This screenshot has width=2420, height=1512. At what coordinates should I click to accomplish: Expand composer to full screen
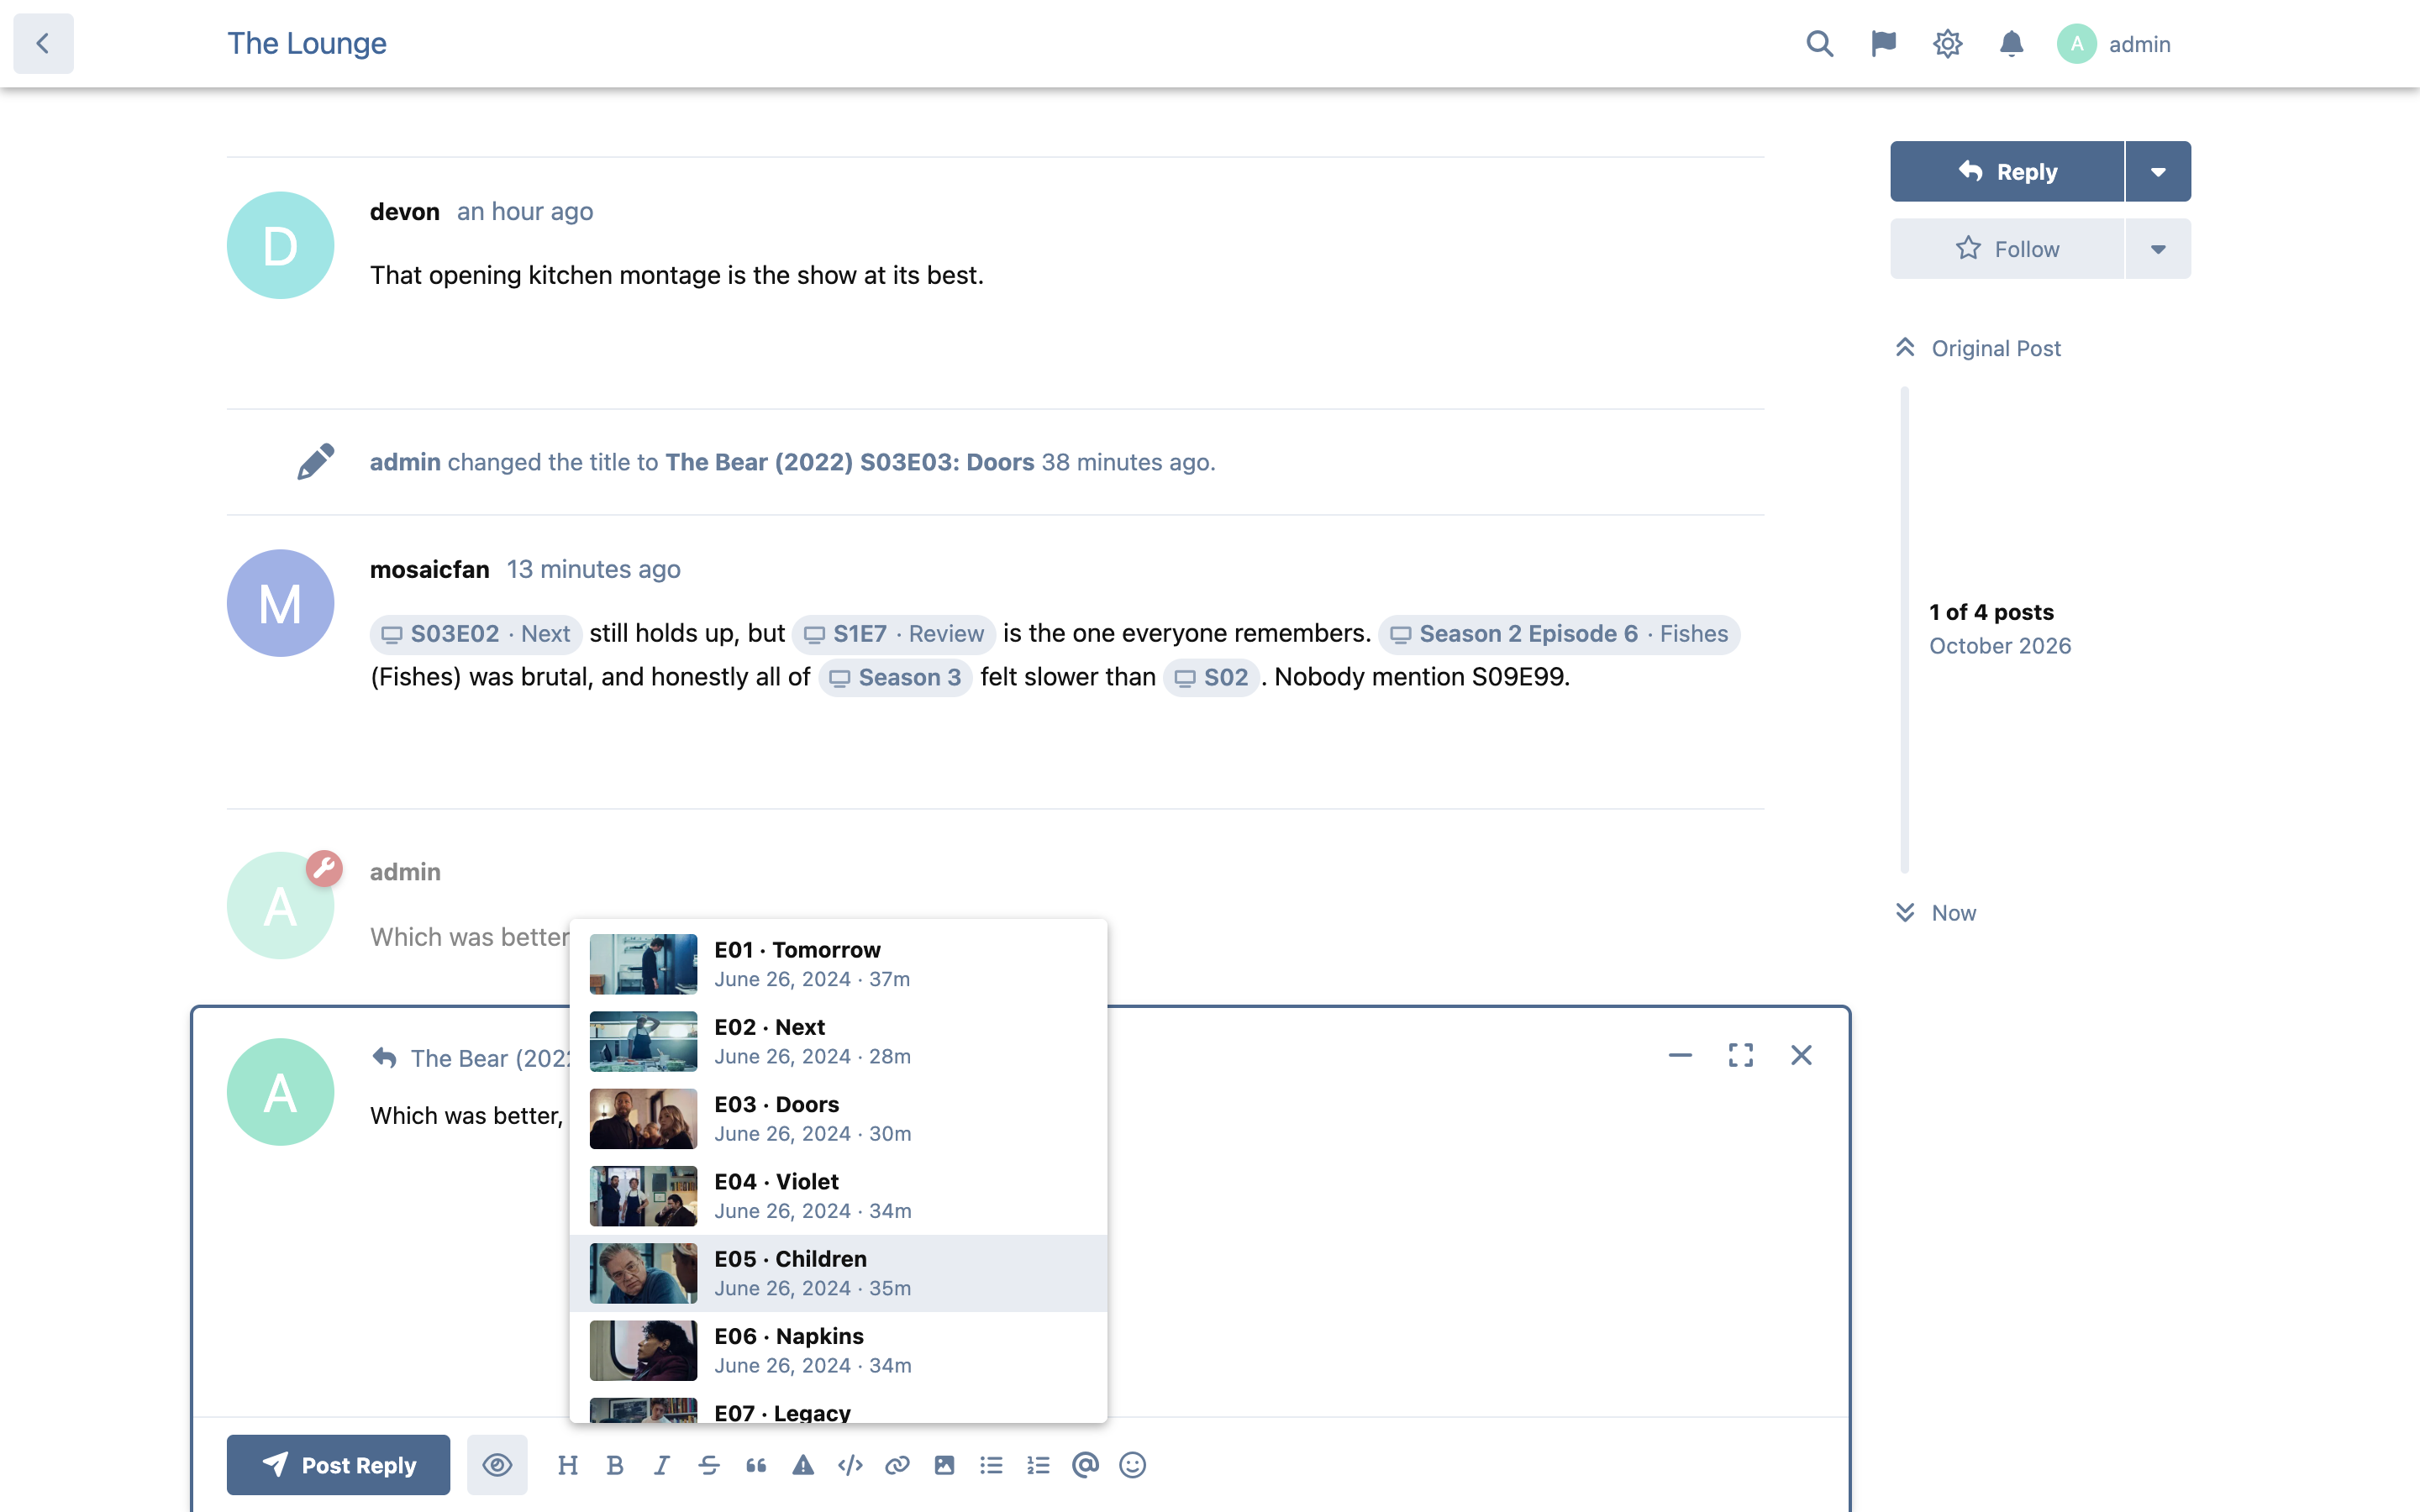point(1741,1055)
